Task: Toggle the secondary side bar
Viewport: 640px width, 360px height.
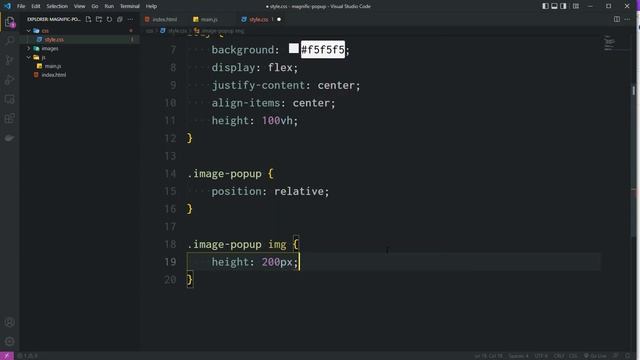Action: click(563, 6)
